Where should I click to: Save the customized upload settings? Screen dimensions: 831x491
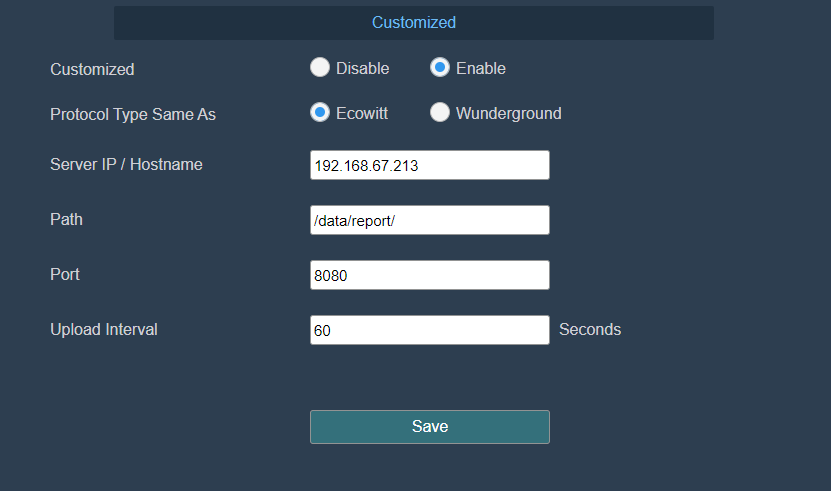[x=430, y=427]
